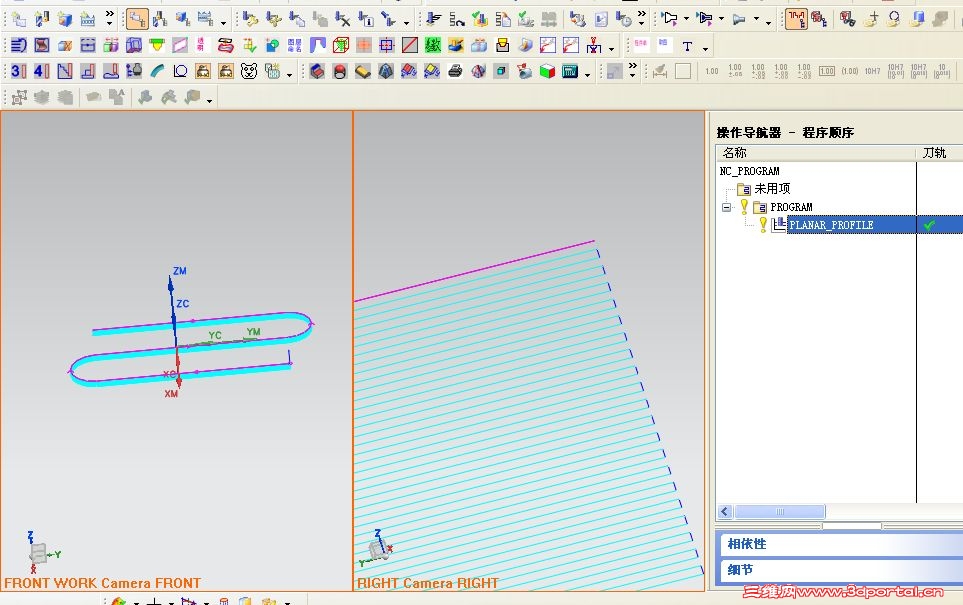This screenshot has height=605, width=963.
Task: Collapse the PROGRAM tree node
Action: click(727, 207)
